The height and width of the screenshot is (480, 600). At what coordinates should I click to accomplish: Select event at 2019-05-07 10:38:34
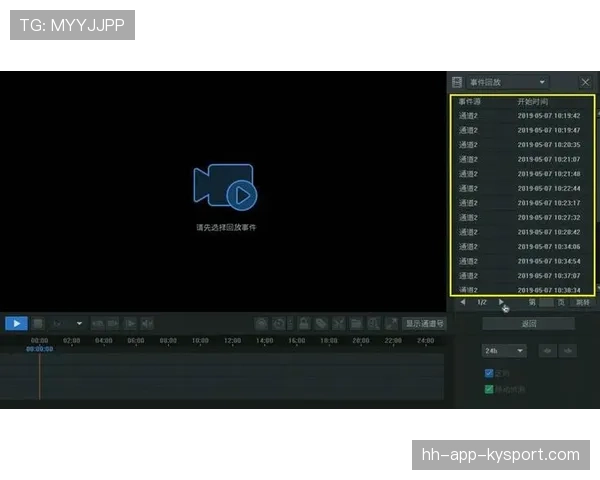[x=523, y=290]
